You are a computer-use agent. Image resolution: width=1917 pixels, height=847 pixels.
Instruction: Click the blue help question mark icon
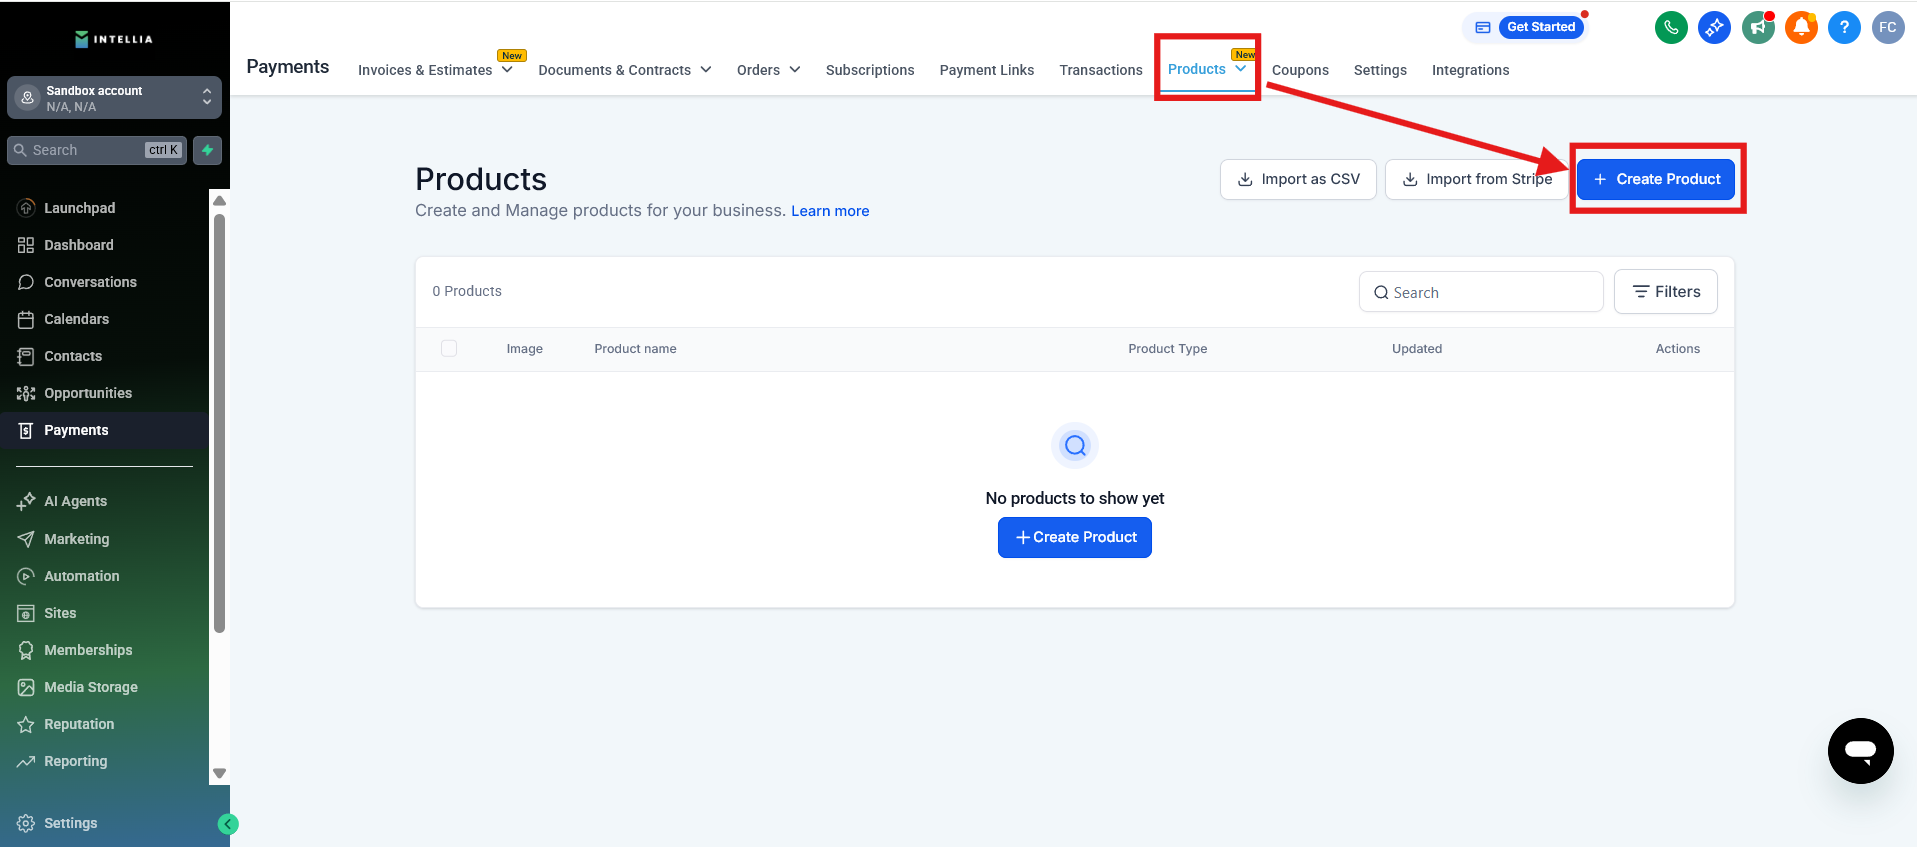1844,27
